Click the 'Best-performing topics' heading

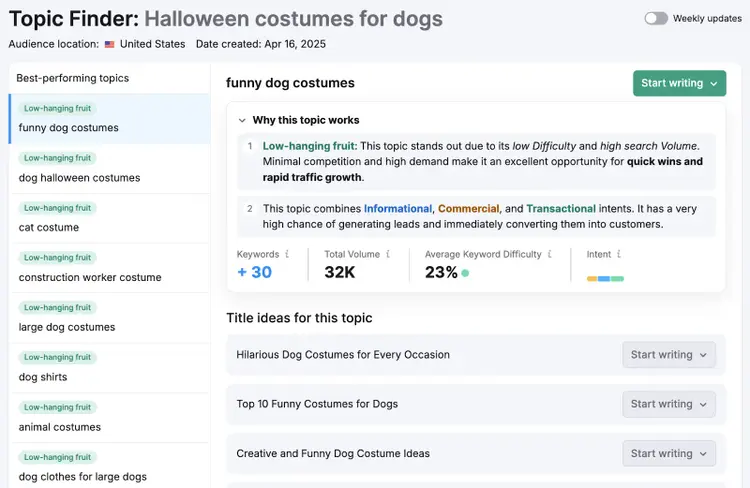click(73, 78)
